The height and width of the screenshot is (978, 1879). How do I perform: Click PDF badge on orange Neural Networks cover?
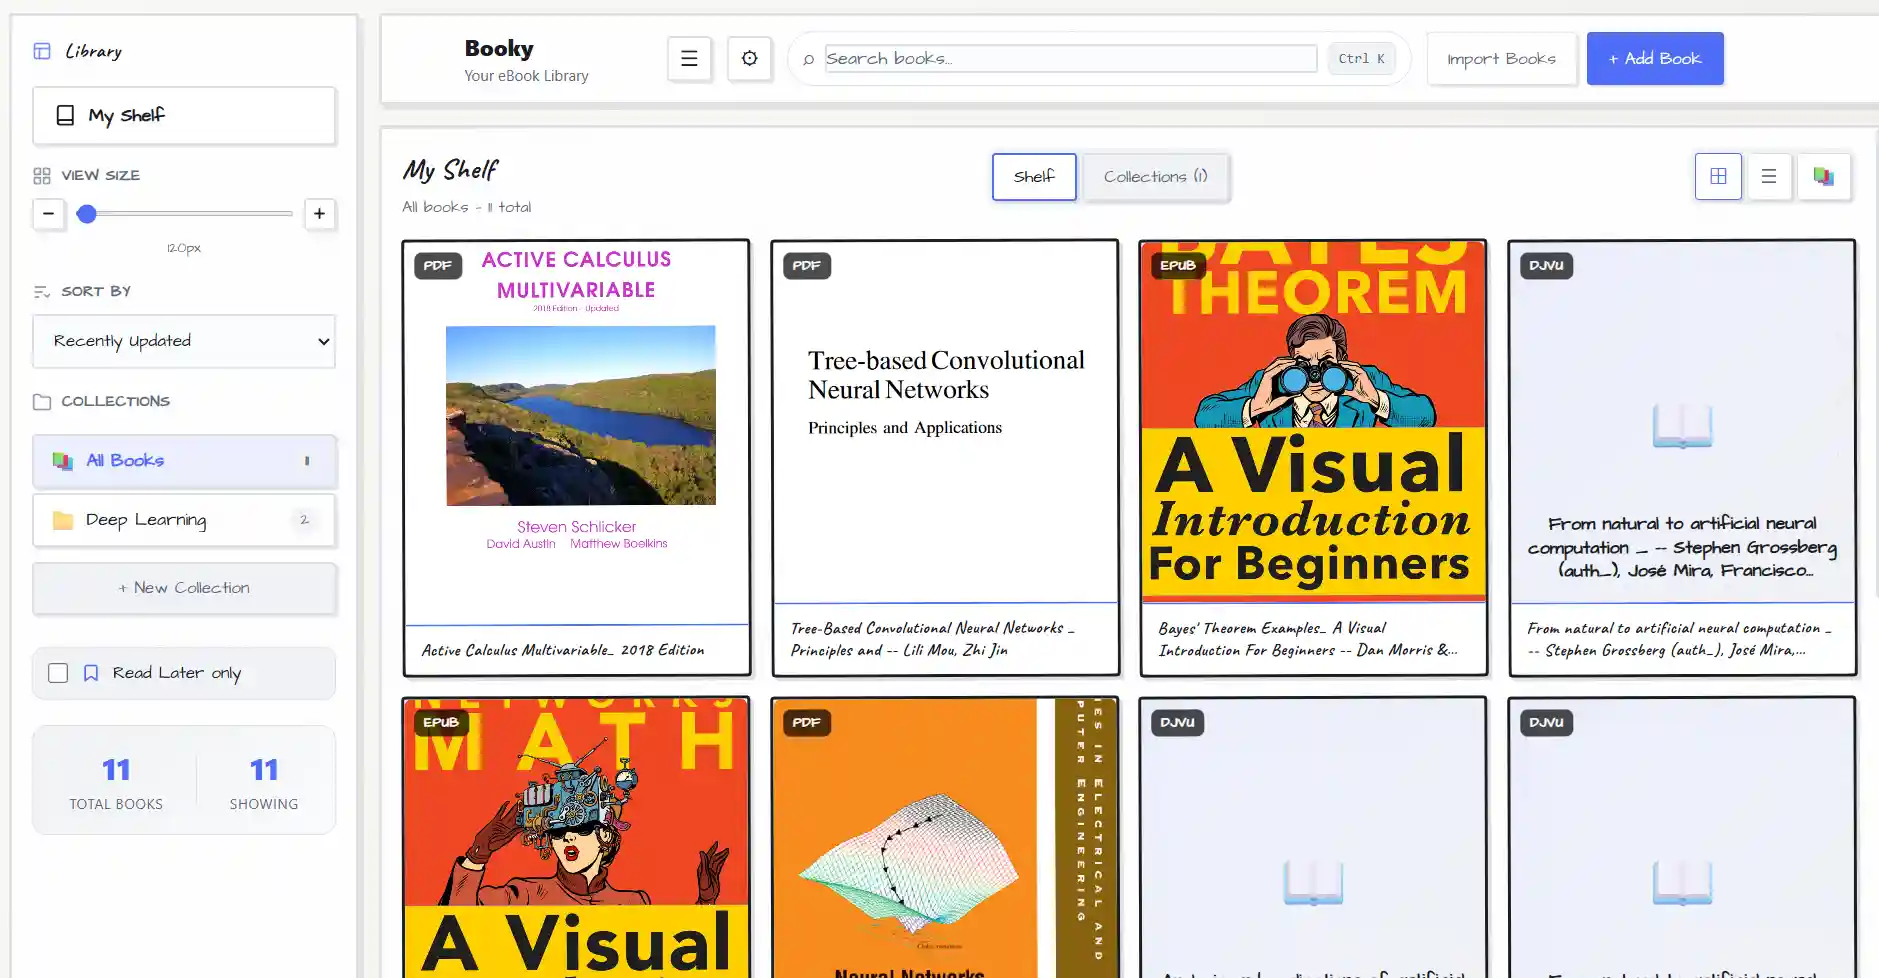pos(807,723)
